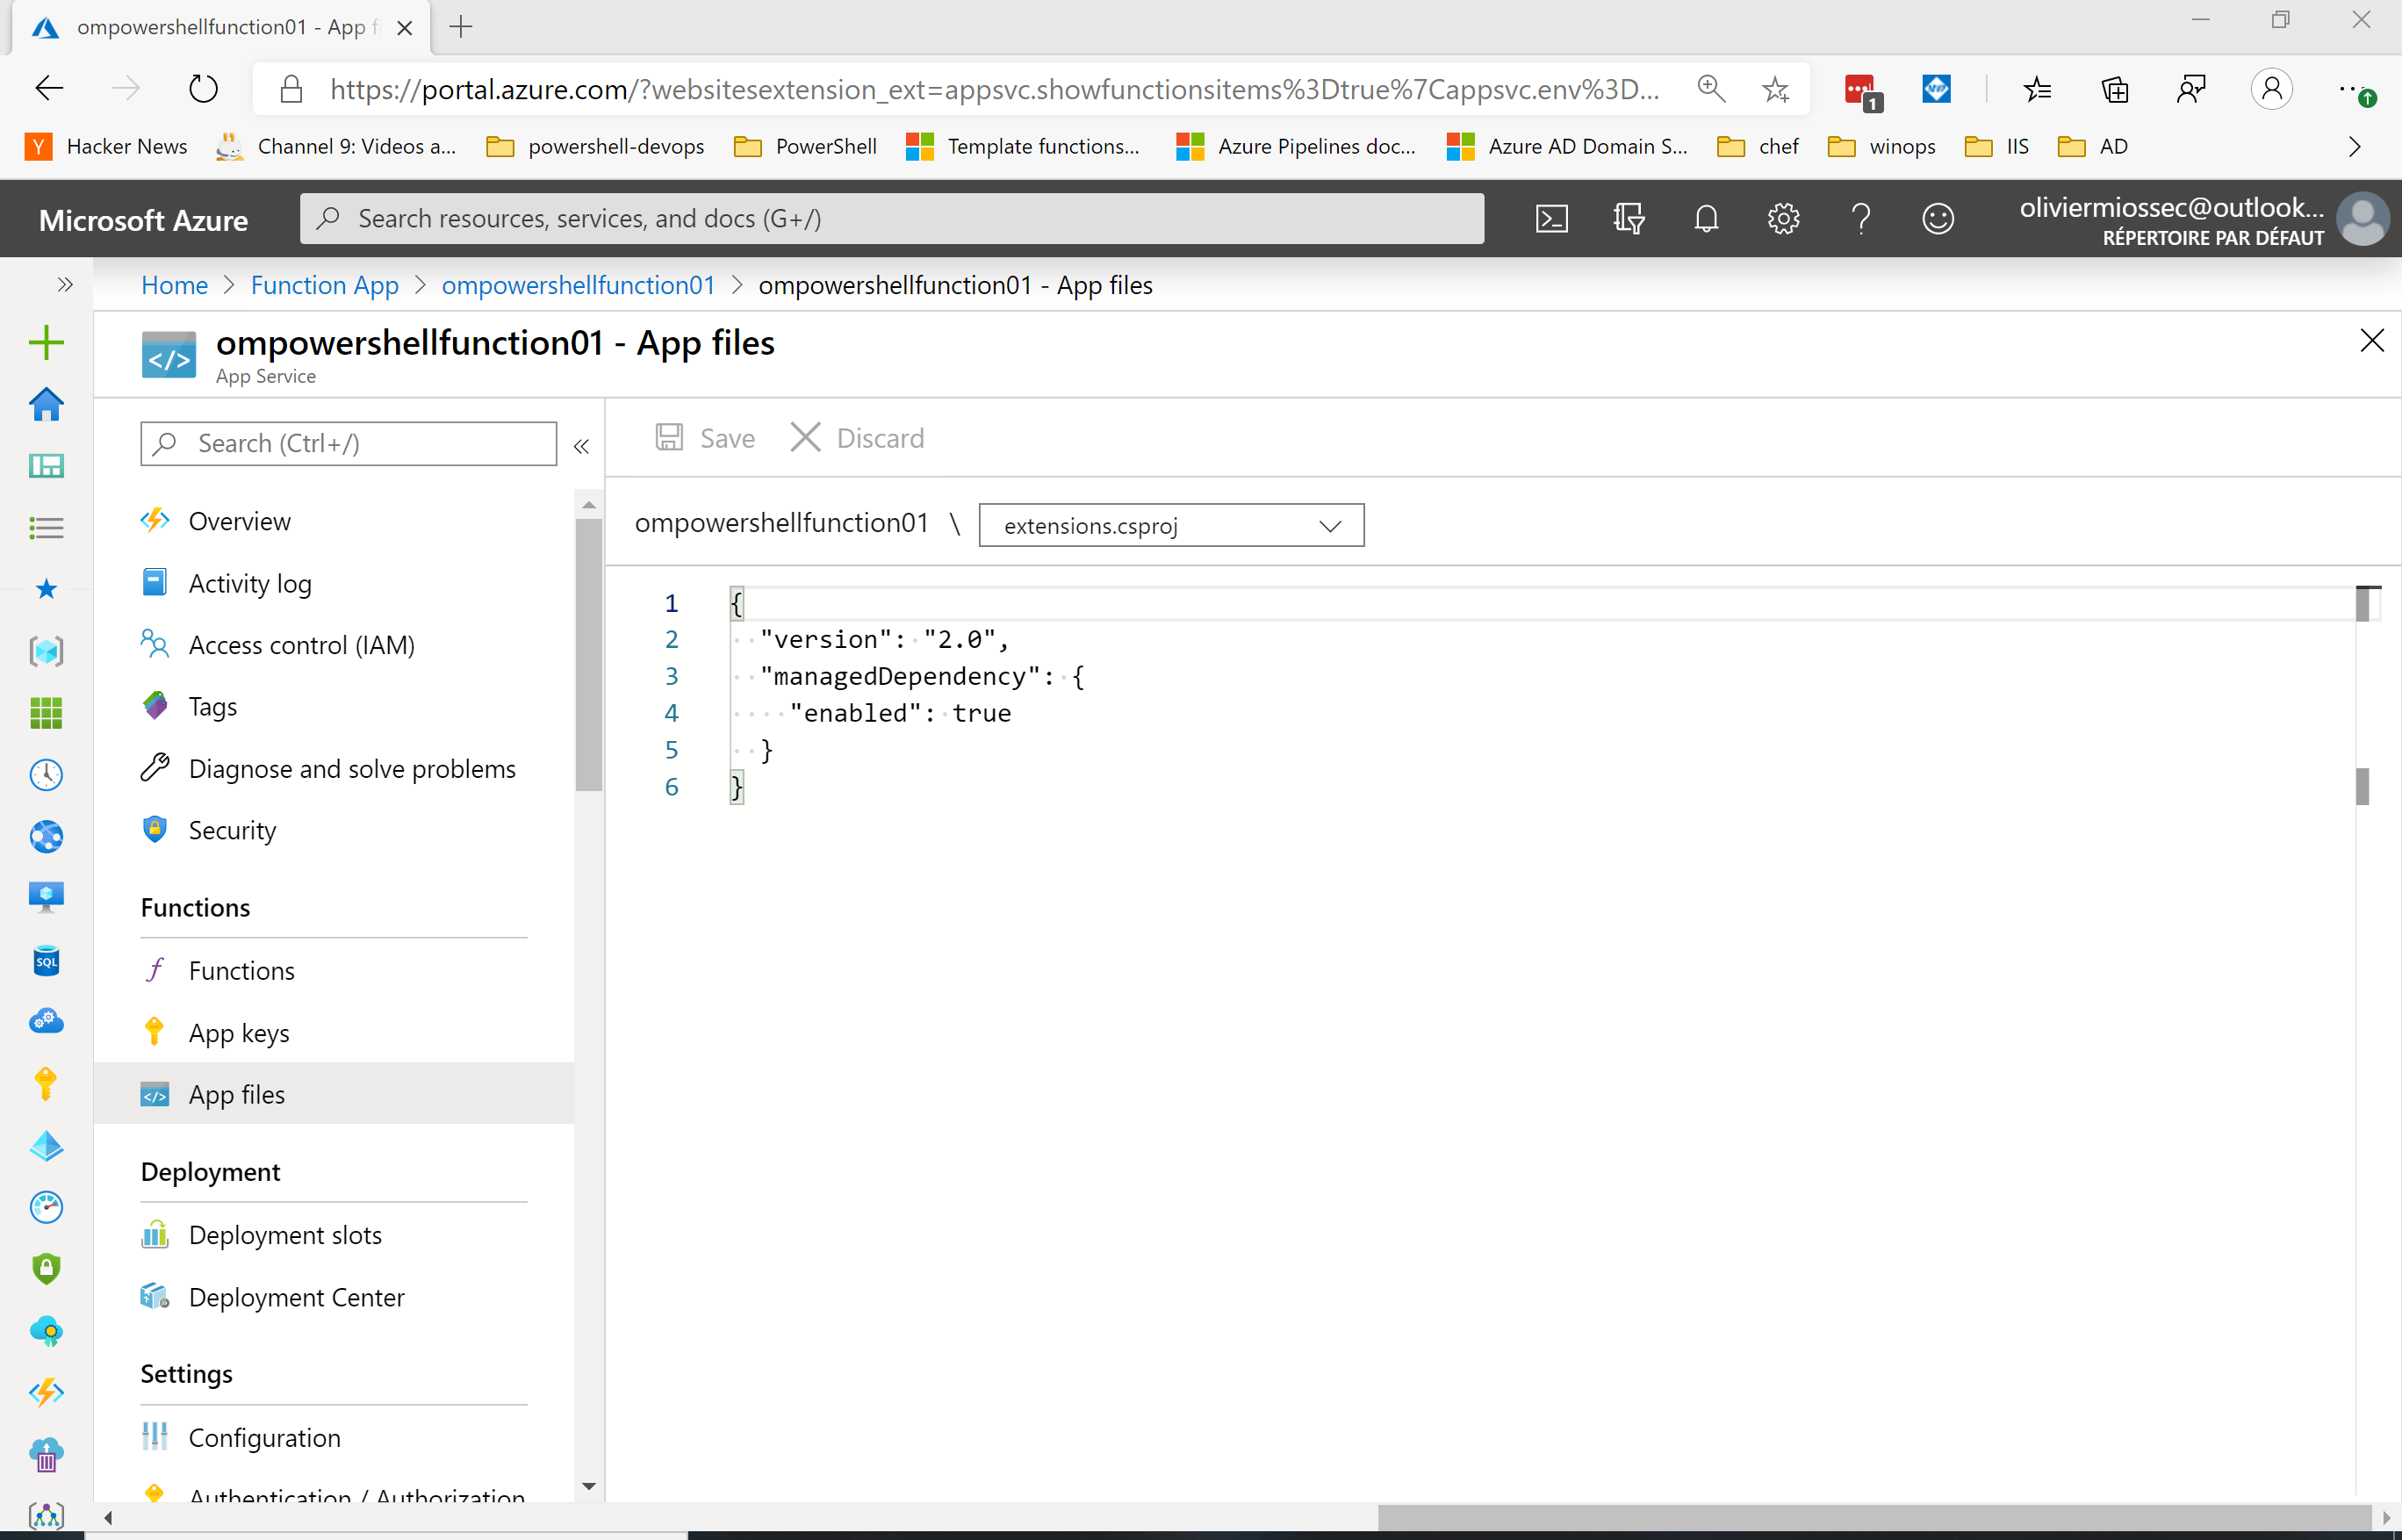Viewport: 2402px width, 1540px height.
Task: Open the help question mark
Action: [x=1860, y=218]
